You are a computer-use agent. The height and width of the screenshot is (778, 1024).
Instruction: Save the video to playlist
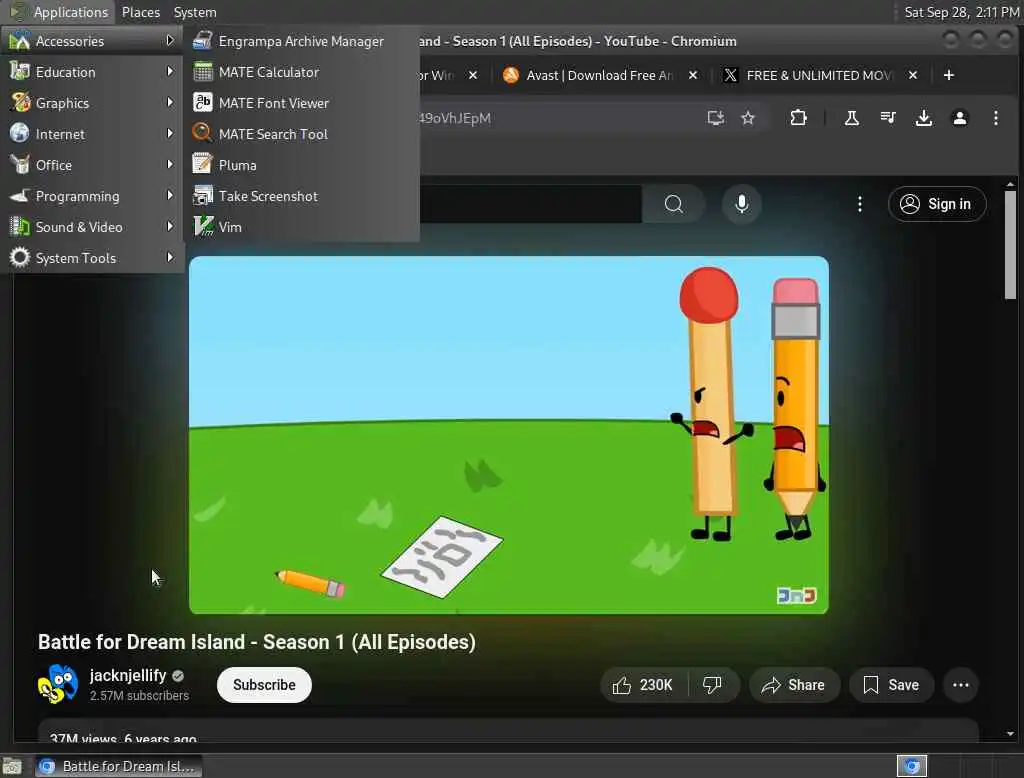point(891,685)
